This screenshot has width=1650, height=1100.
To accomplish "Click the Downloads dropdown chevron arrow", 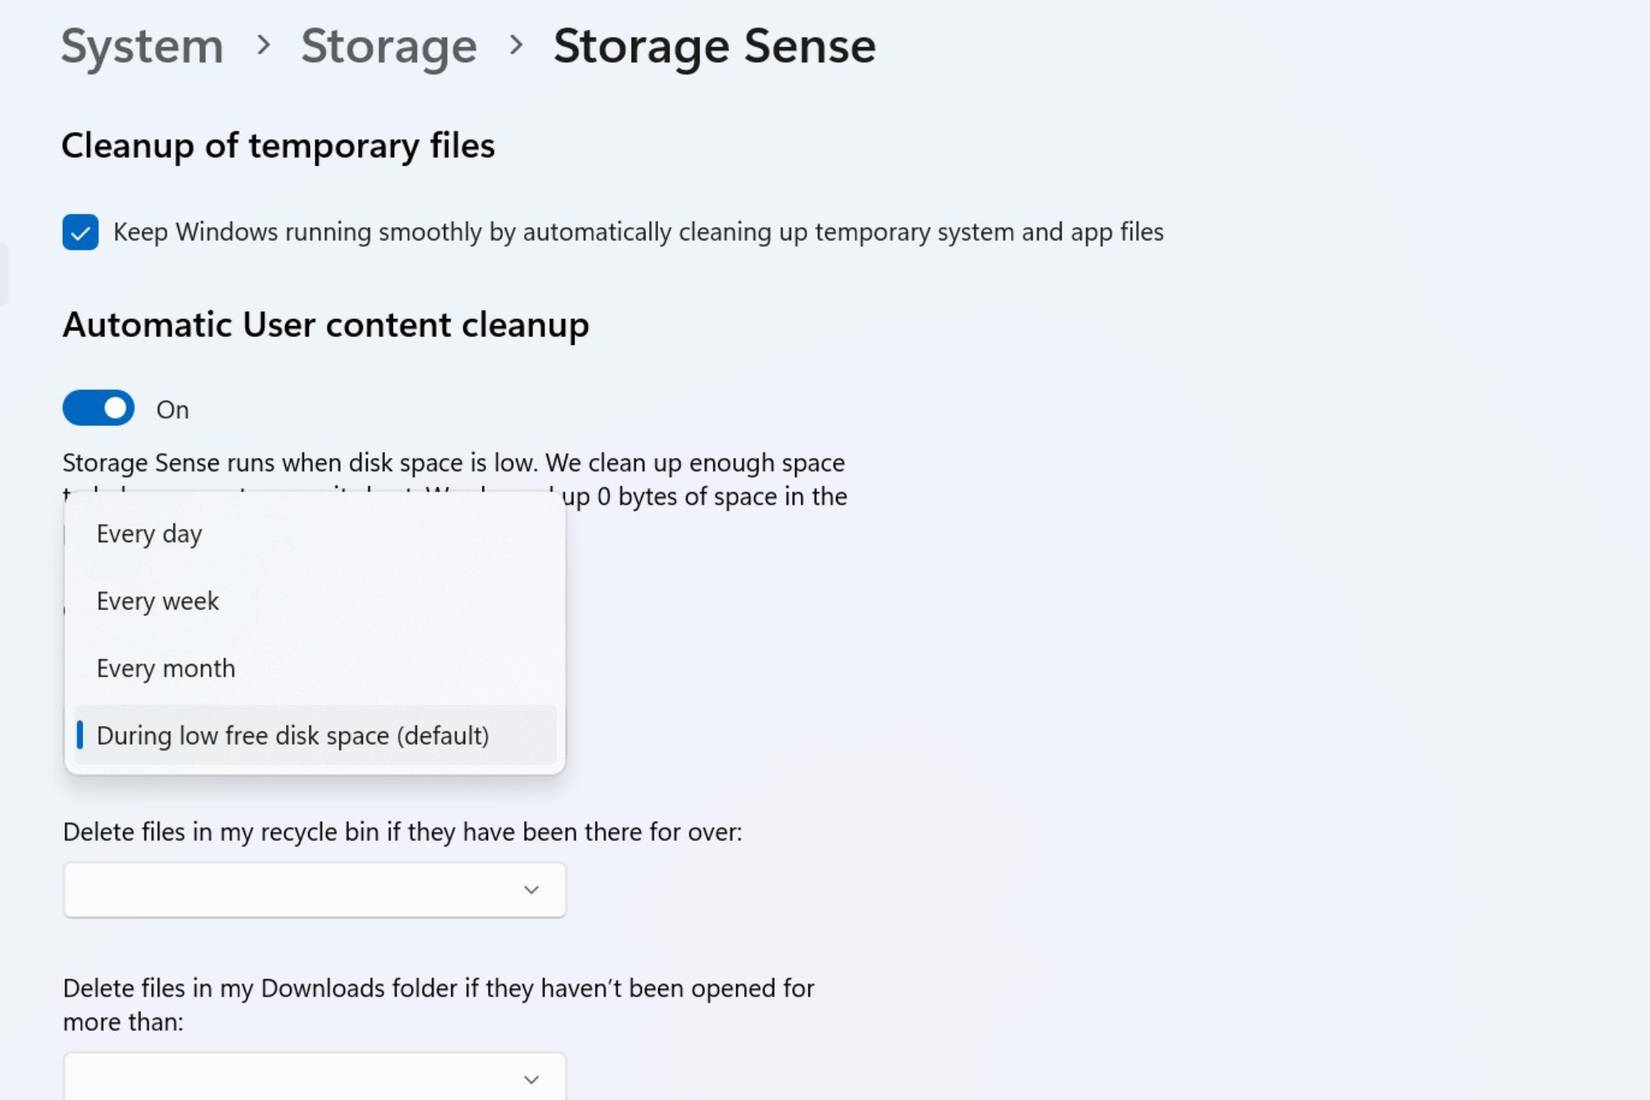I will [x=531, y=1078].
